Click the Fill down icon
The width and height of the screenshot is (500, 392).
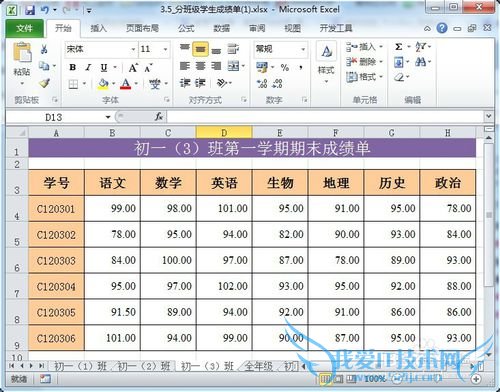click(x=399, y=62)
